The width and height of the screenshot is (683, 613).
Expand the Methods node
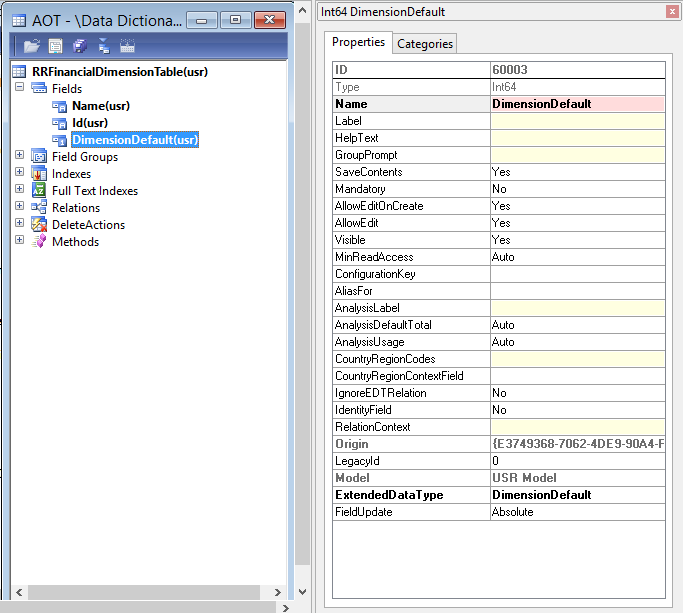(x=19, y=240)
